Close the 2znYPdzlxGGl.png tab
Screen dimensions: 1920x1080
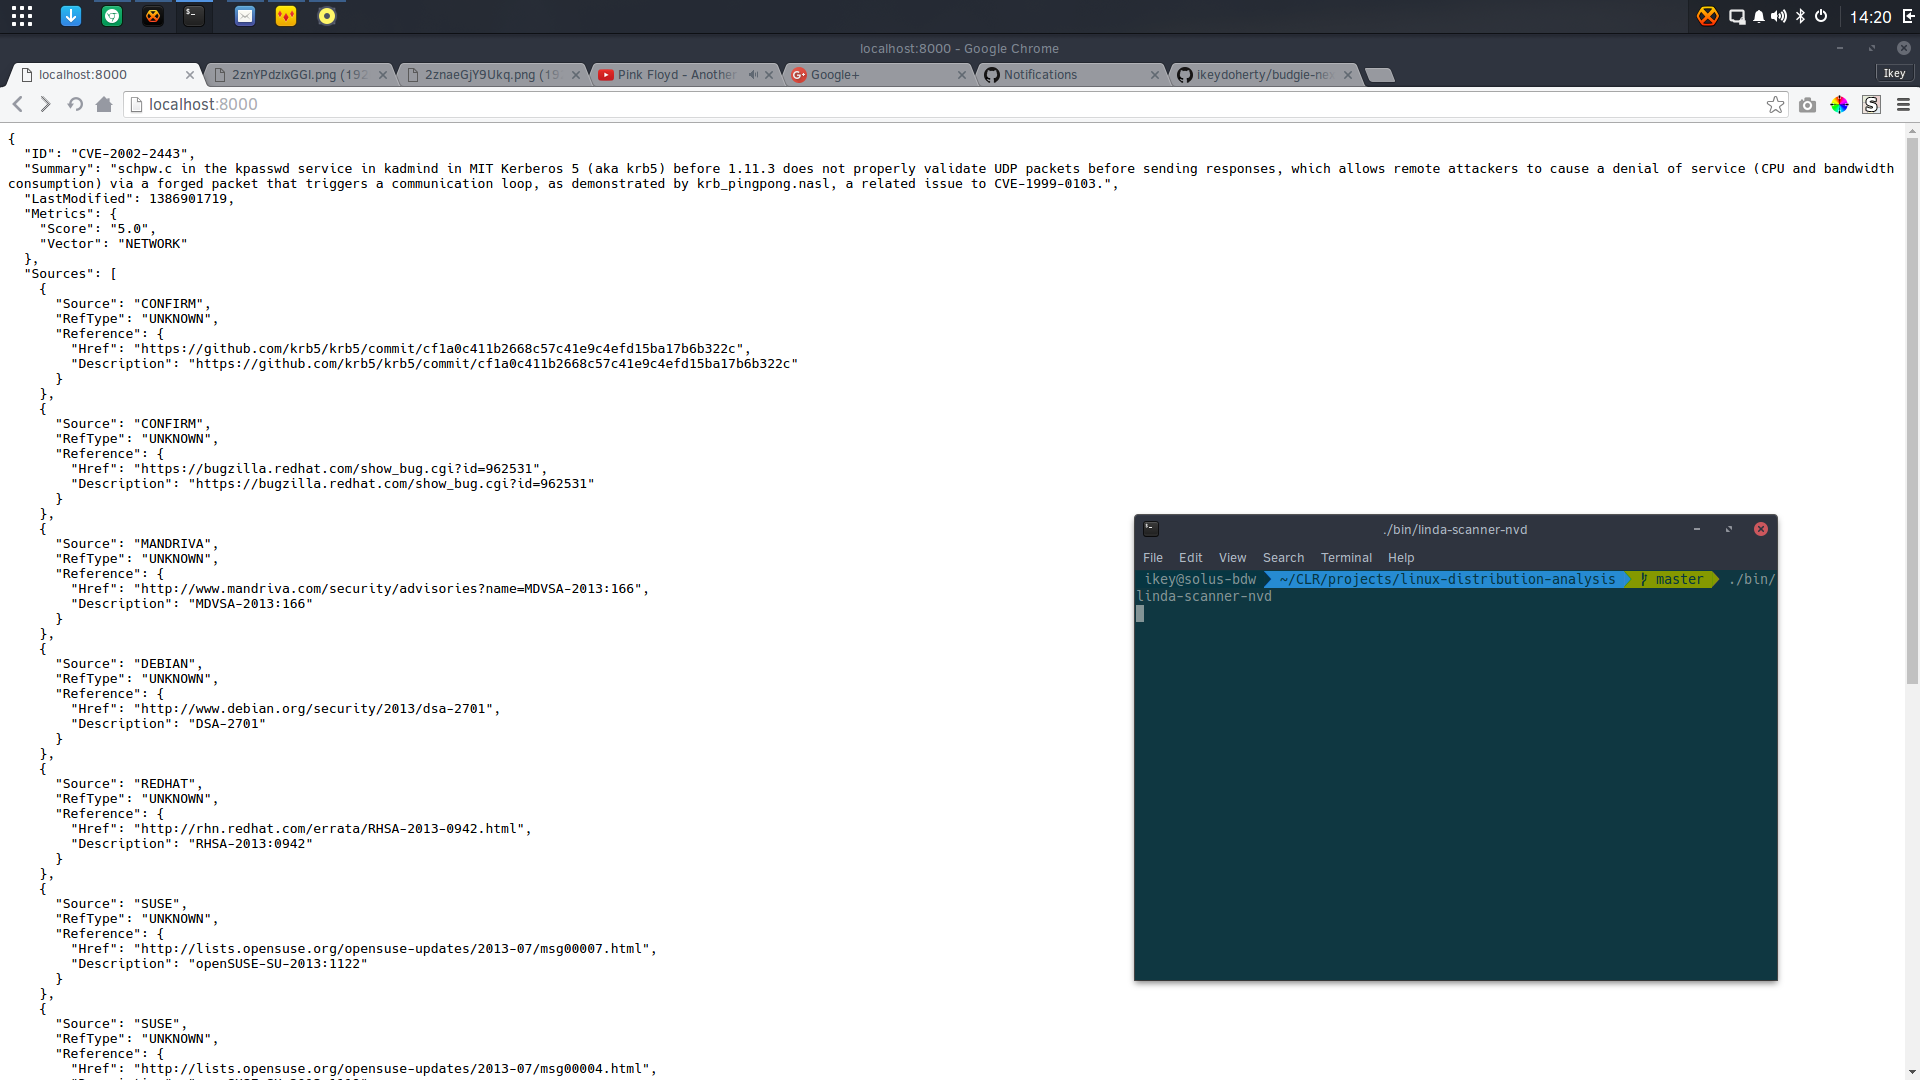[383, 75]
